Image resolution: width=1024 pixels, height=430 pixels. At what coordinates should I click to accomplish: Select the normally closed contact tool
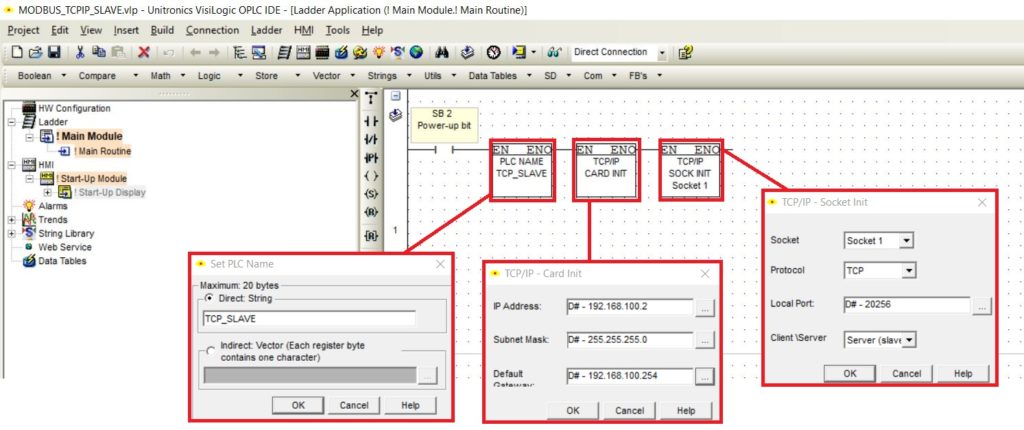(371, 140)
